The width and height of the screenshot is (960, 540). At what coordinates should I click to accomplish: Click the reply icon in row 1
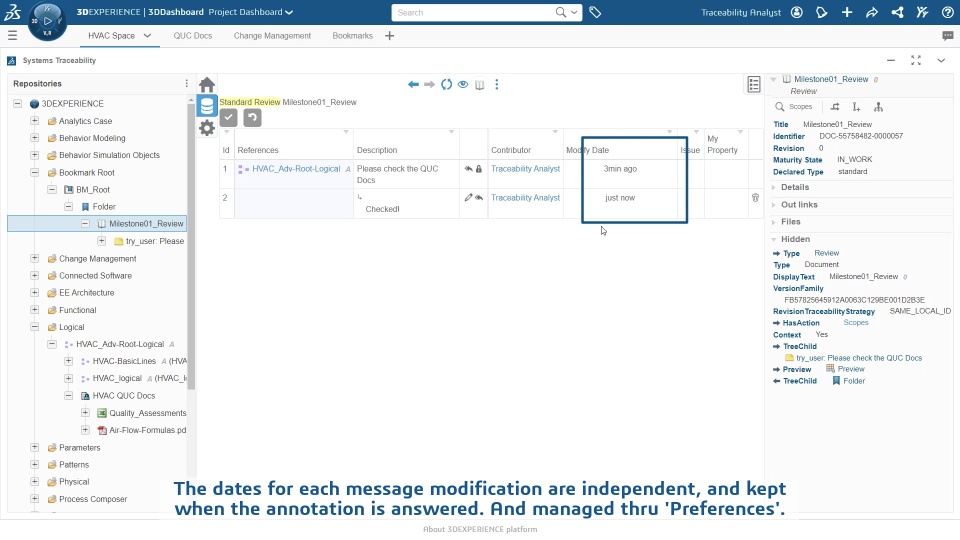click(x=468, y=169)
